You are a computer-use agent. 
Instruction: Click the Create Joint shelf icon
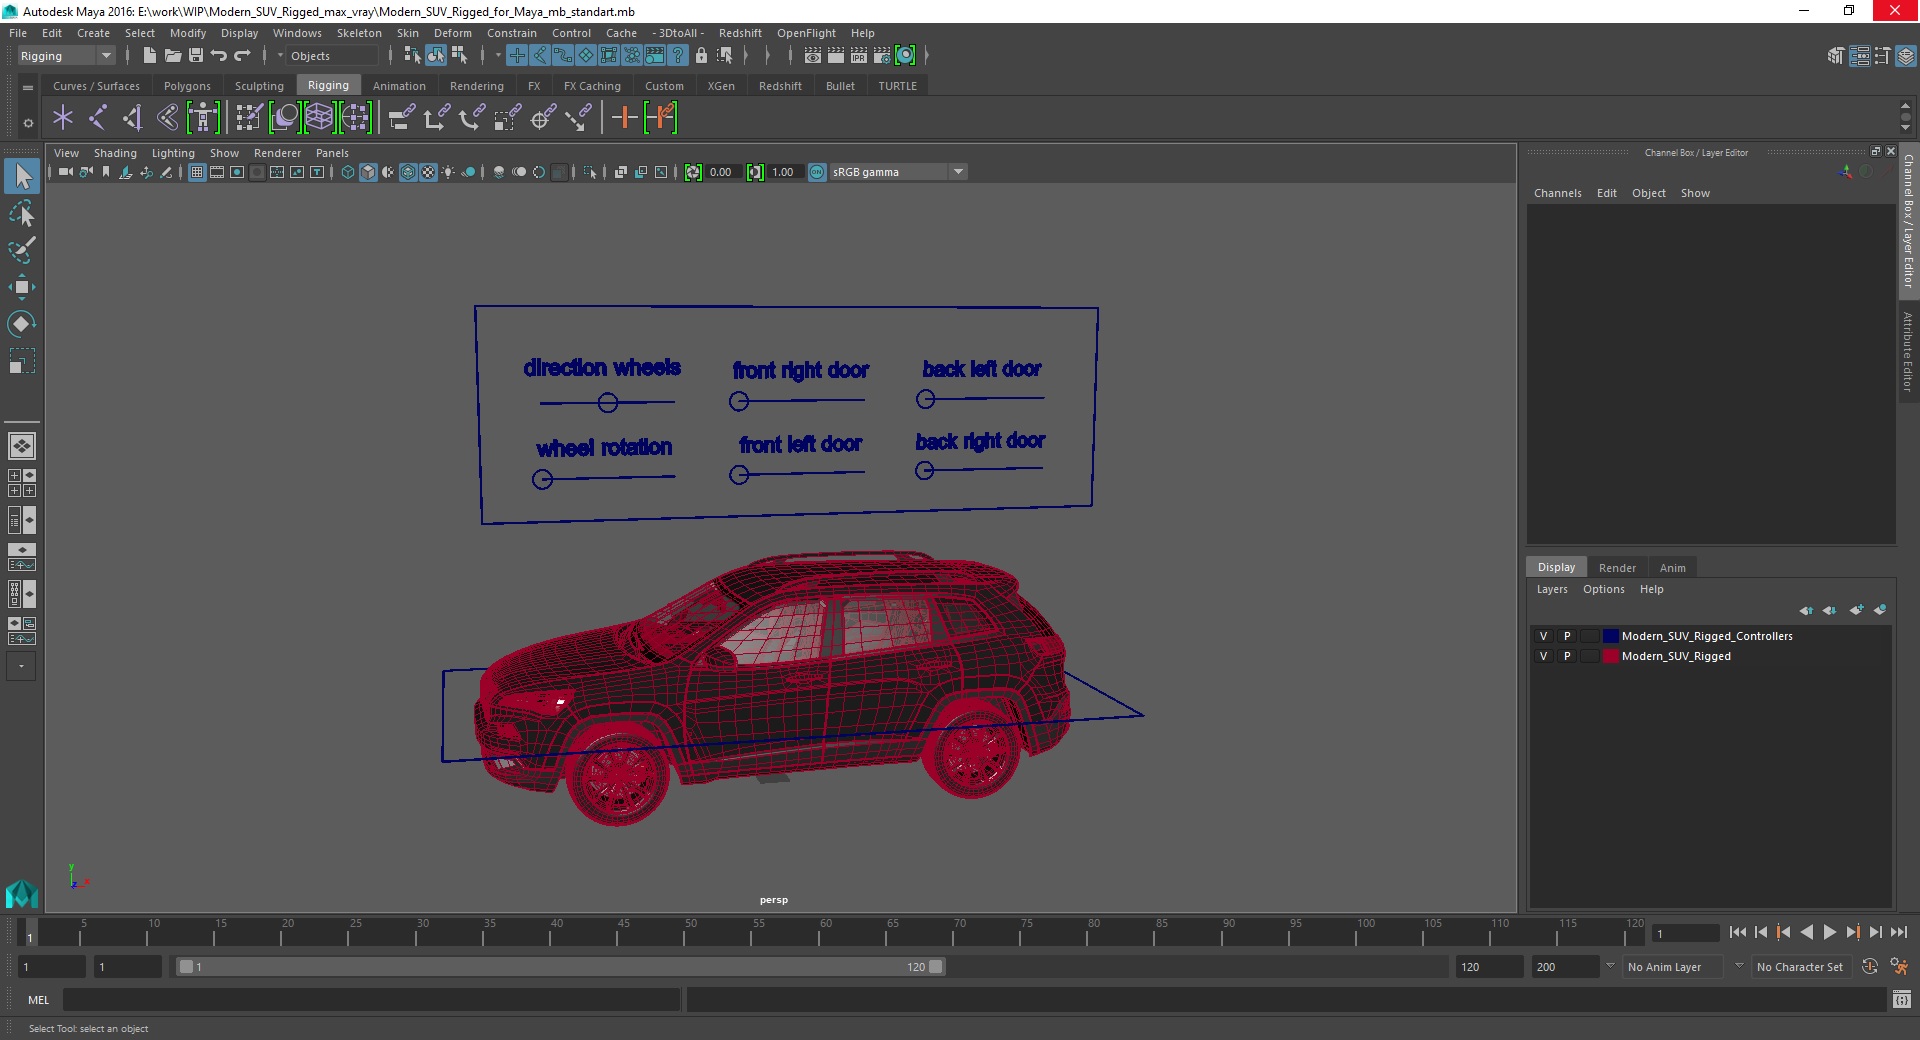coord(97,118)
